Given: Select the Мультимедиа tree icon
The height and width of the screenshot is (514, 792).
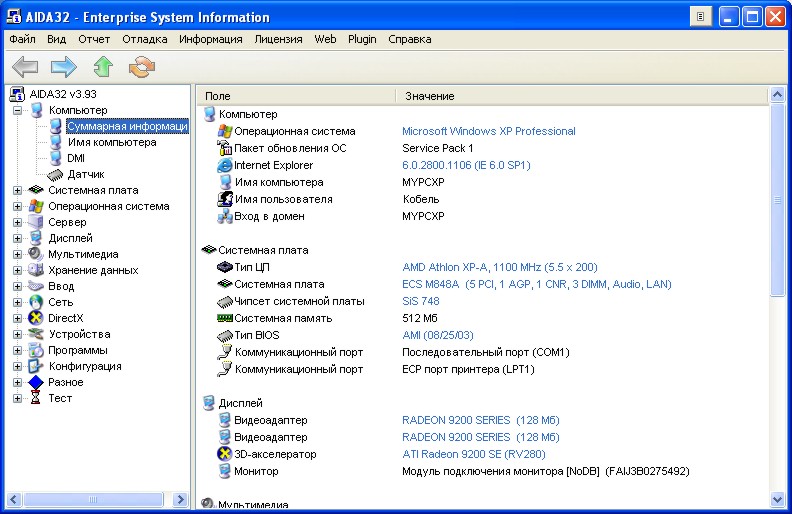Looking at the screenshot, I should coord(36,254).
